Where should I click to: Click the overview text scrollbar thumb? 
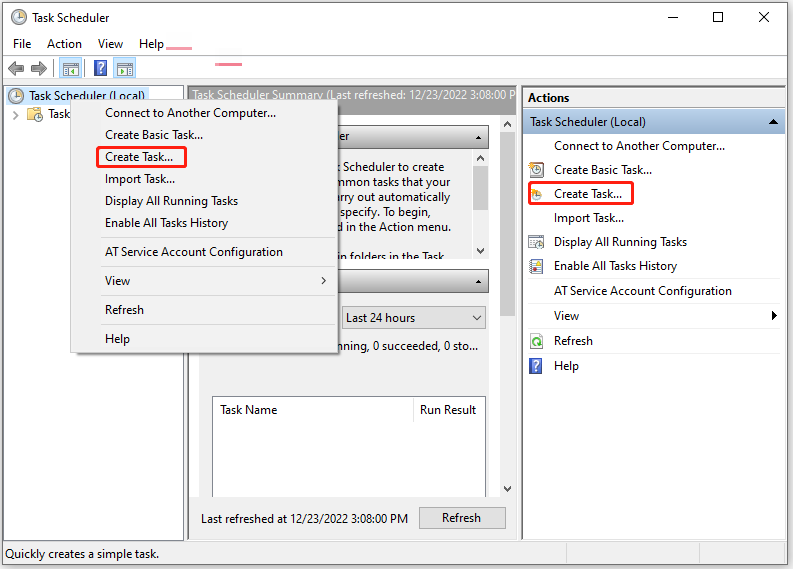(x=480, y=188)
